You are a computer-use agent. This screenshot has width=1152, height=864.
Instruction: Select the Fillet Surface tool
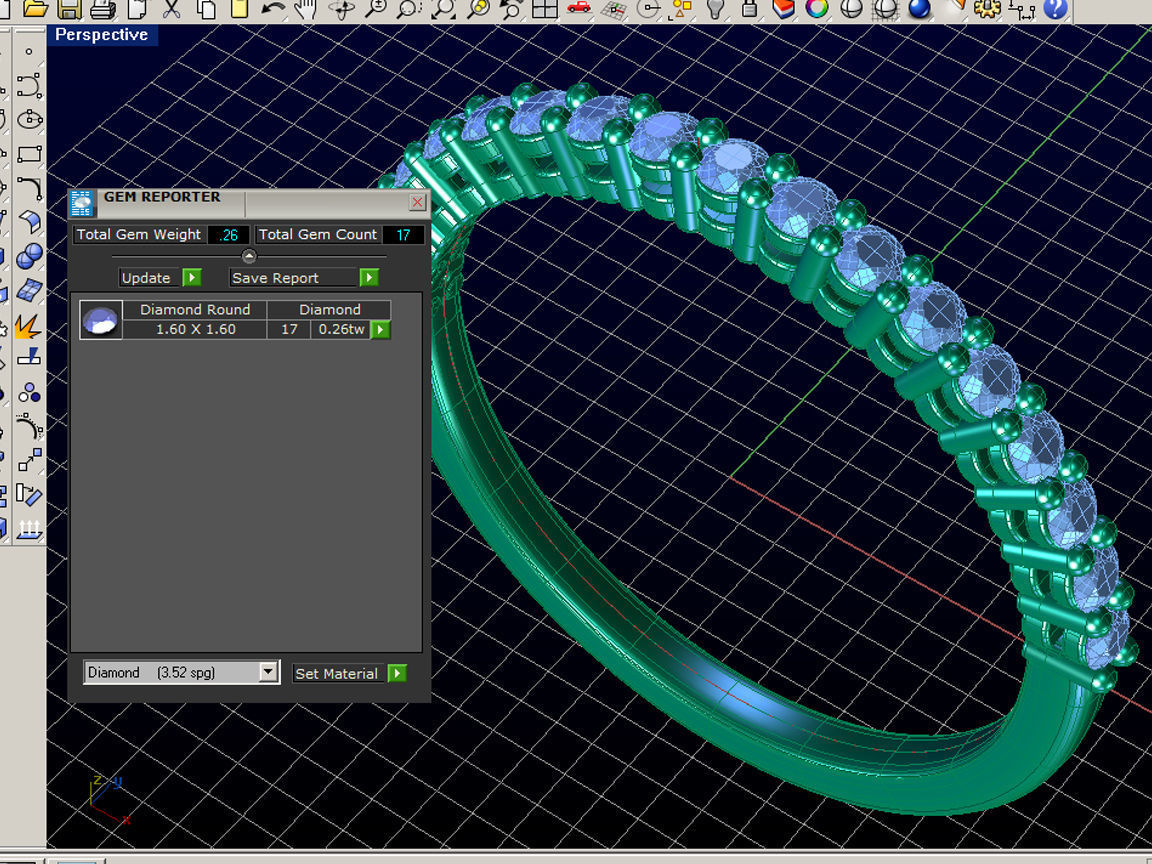point(29,221)
